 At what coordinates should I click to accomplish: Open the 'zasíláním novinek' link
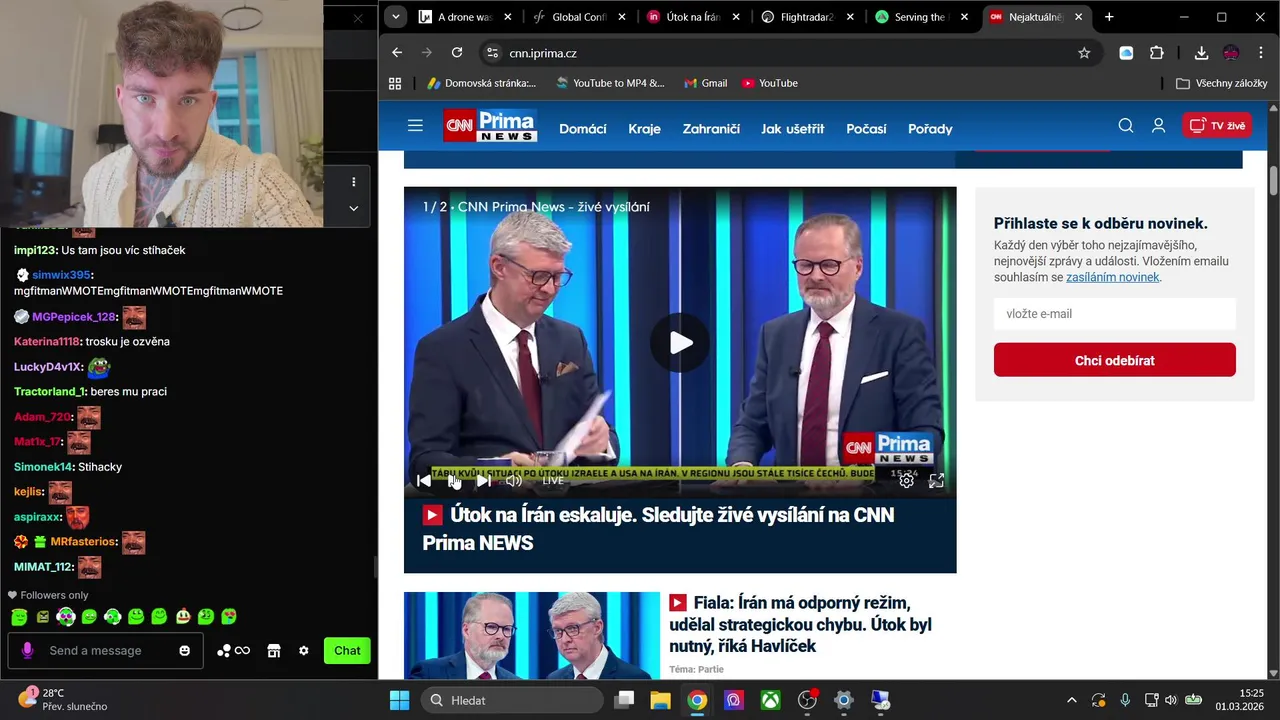pyautogui.click(x=1112, y=277)
